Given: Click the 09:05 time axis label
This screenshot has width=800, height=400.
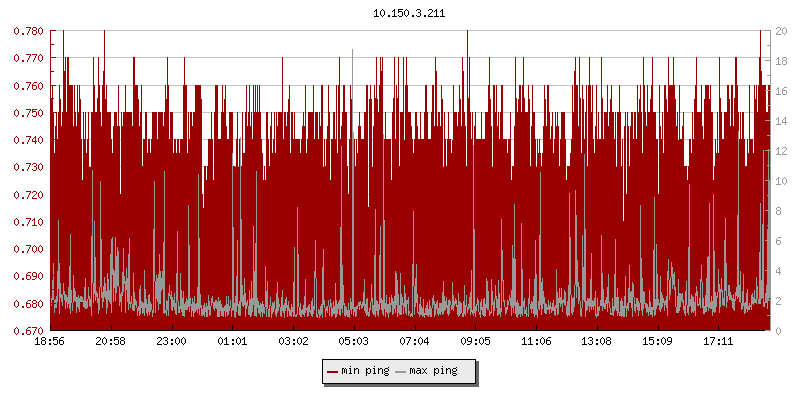Looking at the screenshot, I should (475, 341).
